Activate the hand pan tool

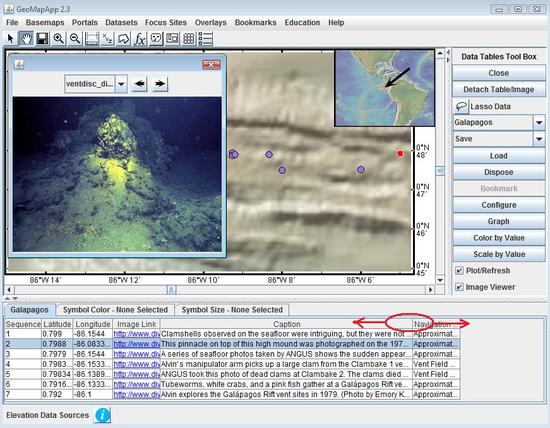point(26,38)
